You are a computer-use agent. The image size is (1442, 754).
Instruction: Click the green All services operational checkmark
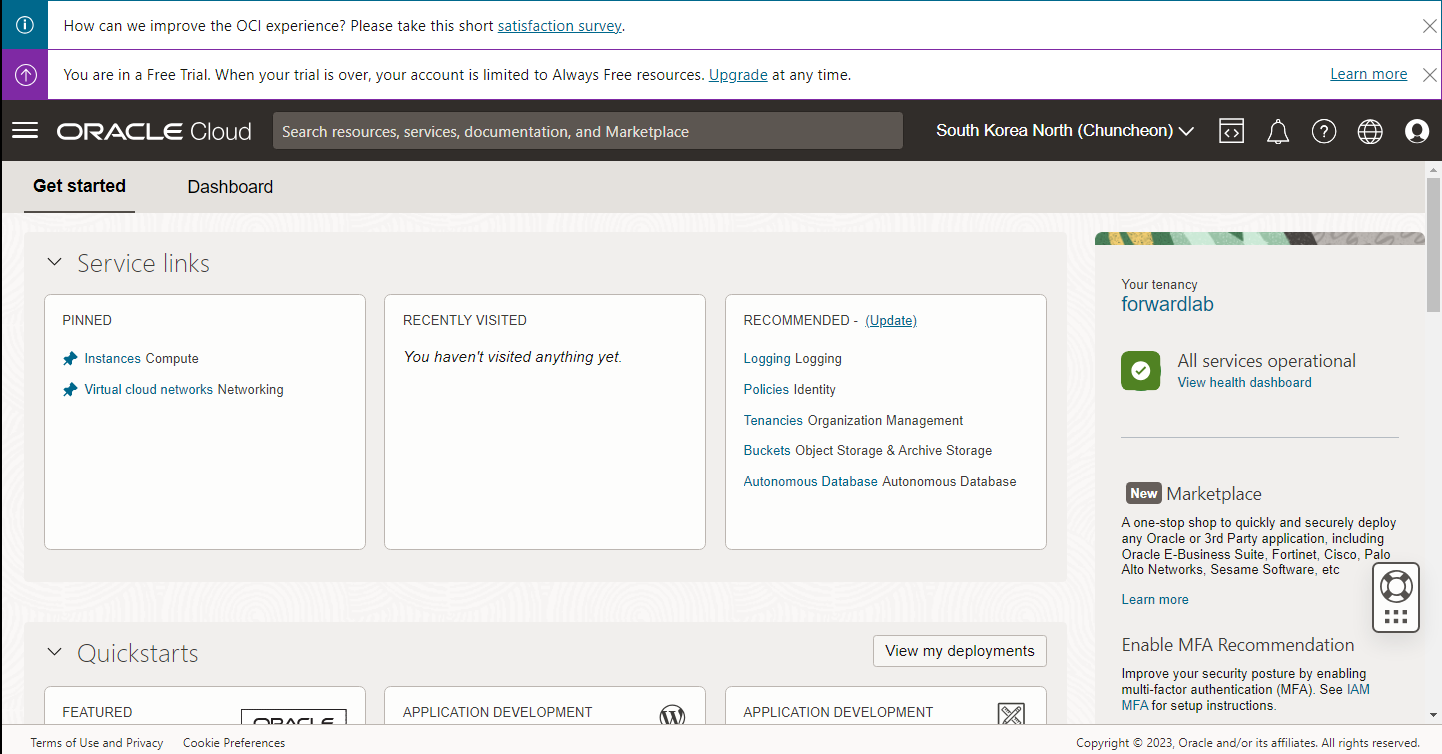(x=1141, y=370)
